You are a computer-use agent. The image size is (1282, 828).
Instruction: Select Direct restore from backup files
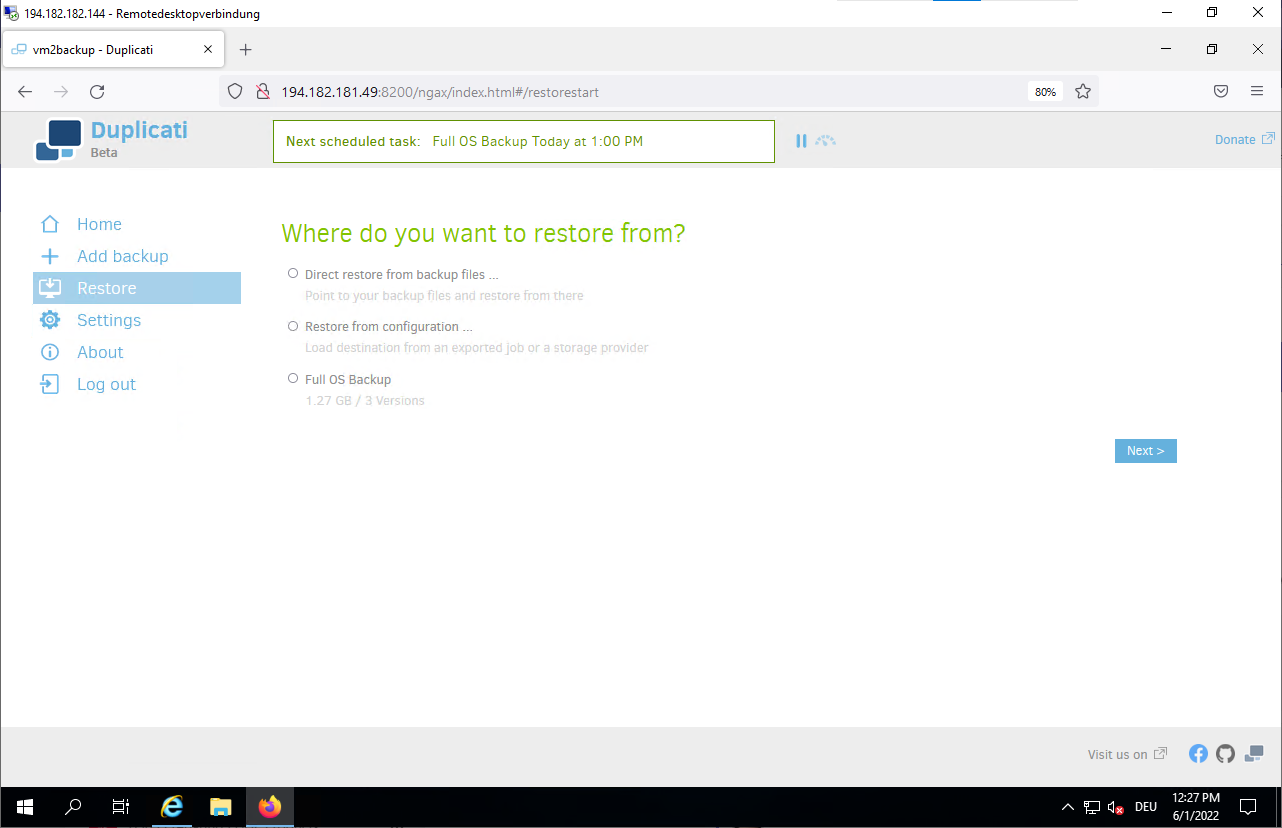pyautogui.click(x=293, y=273)
